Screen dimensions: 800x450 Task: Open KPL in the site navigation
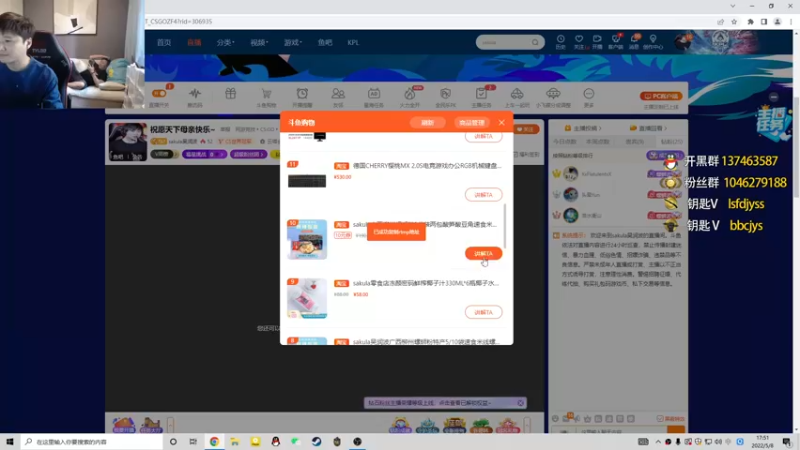tap(353, 42)
